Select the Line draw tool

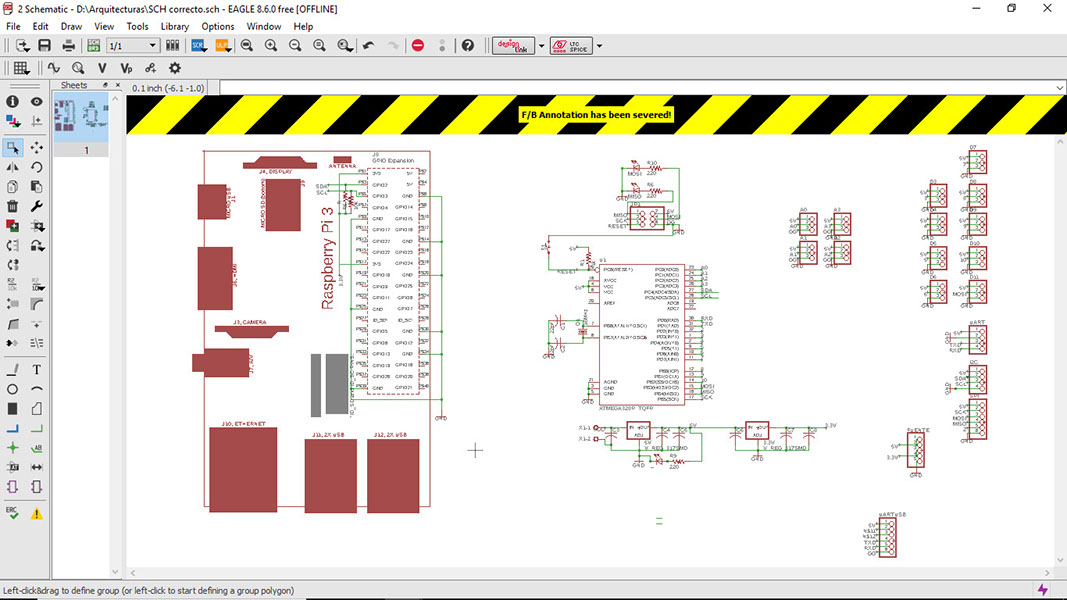[12, 369]
